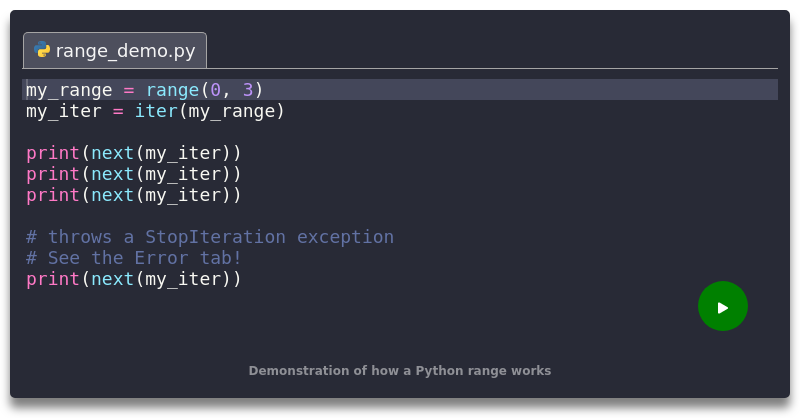Click the third print(next(my_iter)) line
The height and width of the screenshot is (418, 800).
pyautogui.click(x=133, y=195)
